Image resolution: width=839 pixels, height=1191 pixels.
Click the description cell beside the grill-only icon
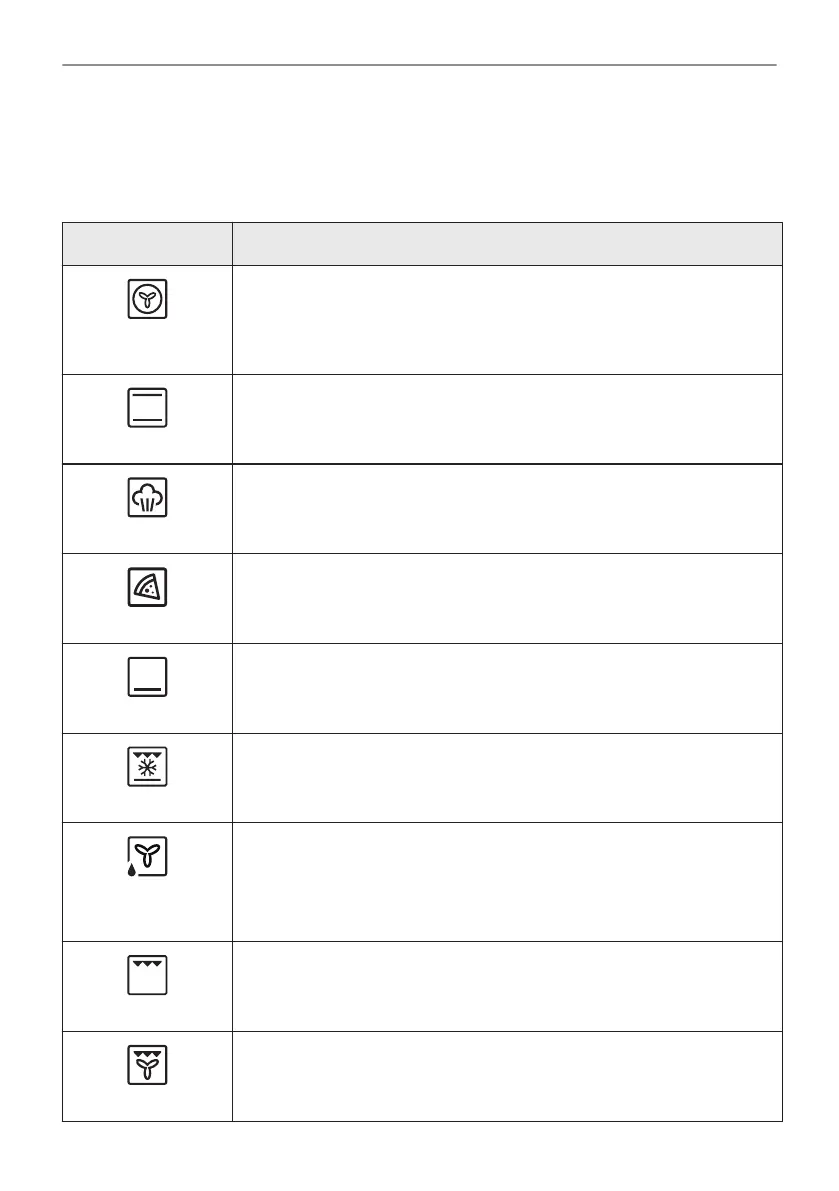pyautogui.click(x=506, y=986)
